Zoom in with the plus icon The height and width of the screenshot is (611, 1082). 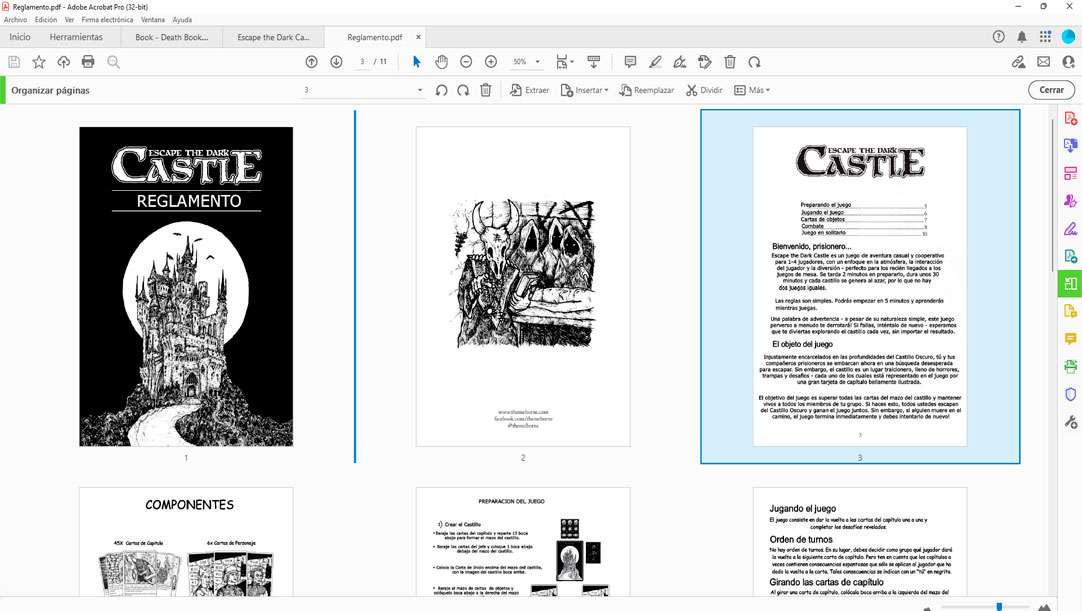click(491, 62)
